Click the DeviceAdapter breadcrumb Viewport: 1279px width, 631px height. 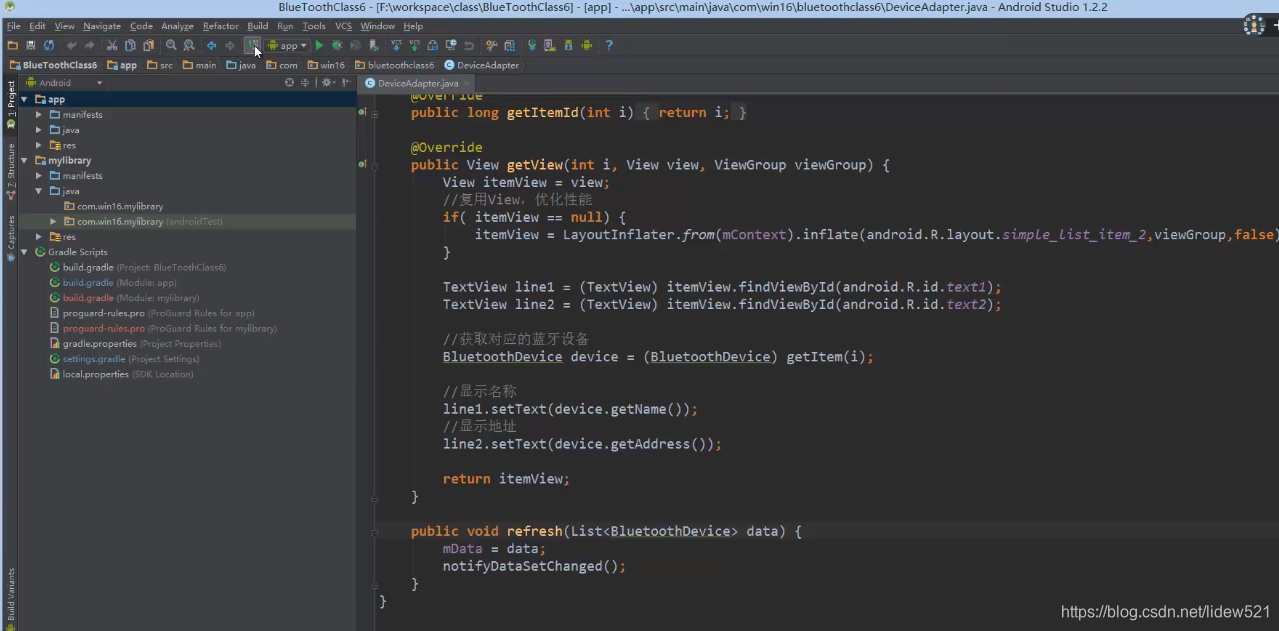[x=482, y=65]
